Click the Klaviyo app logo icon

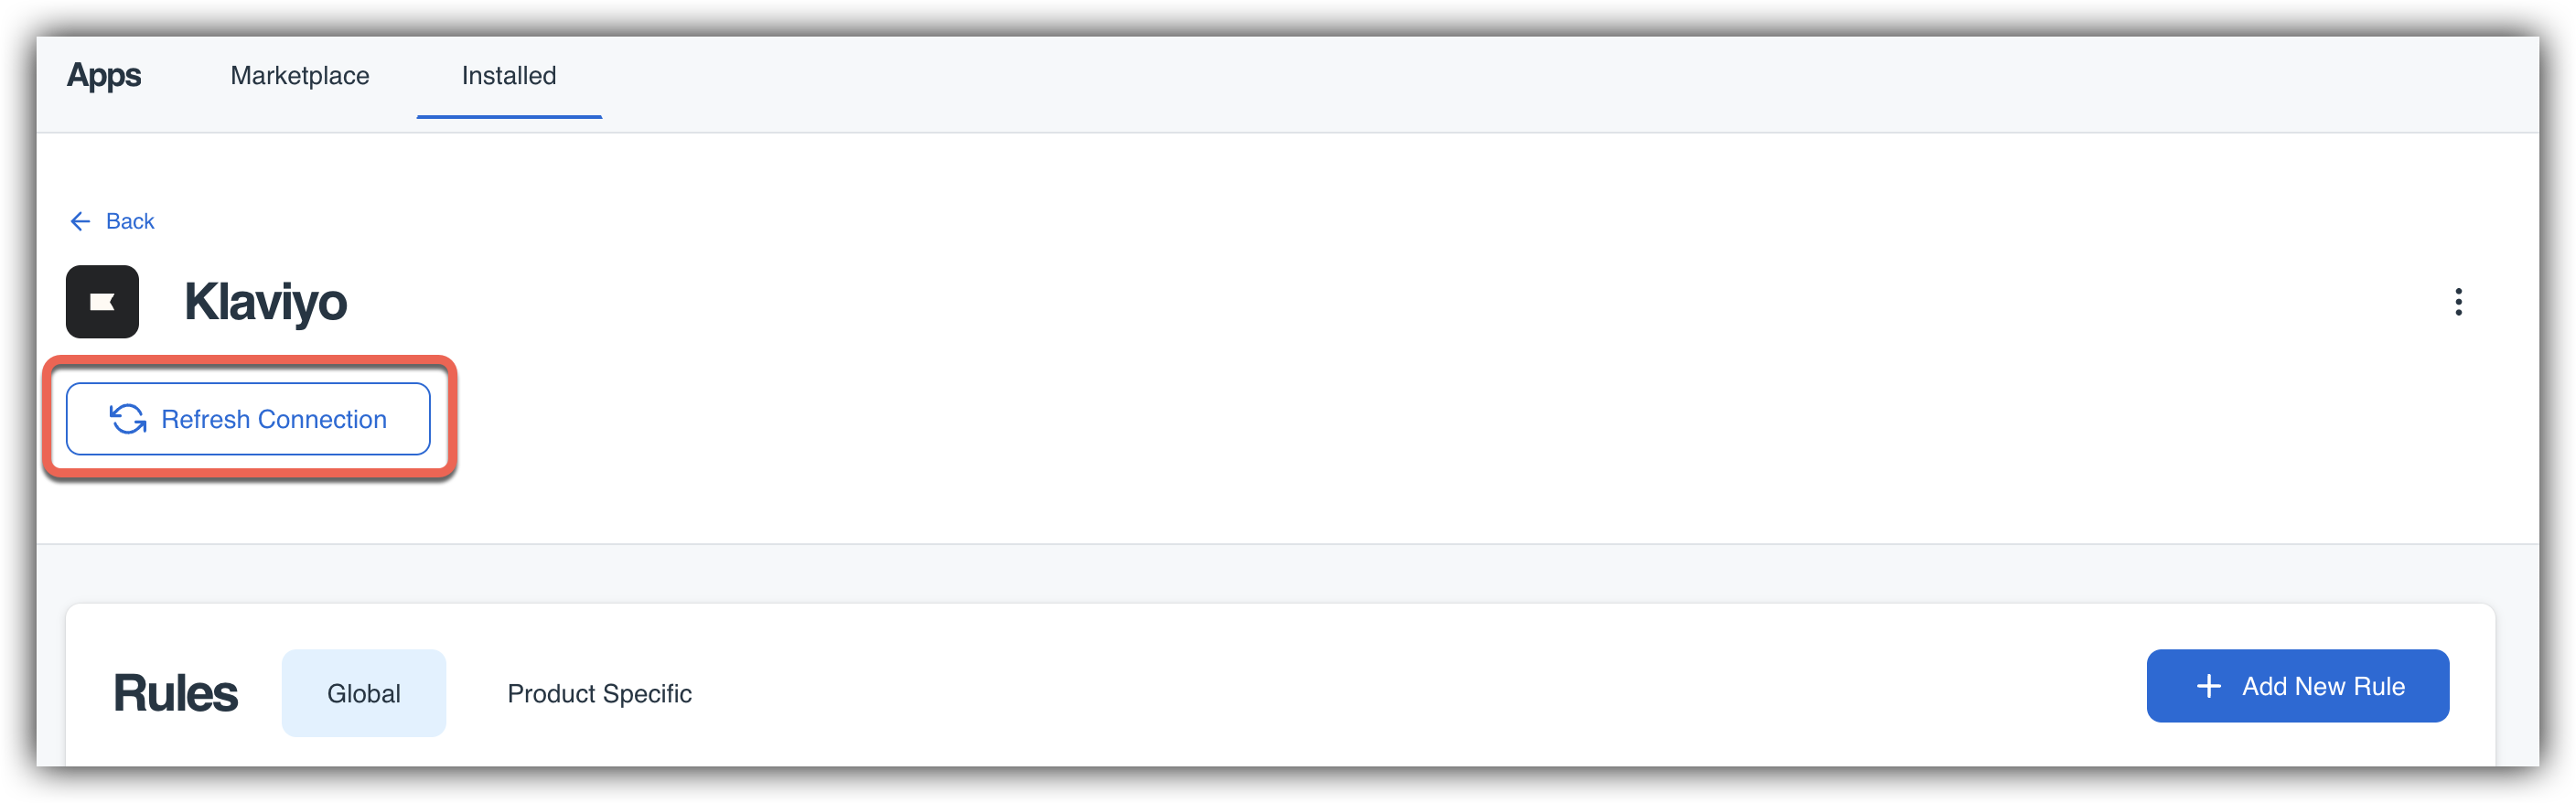click(102, 301)
